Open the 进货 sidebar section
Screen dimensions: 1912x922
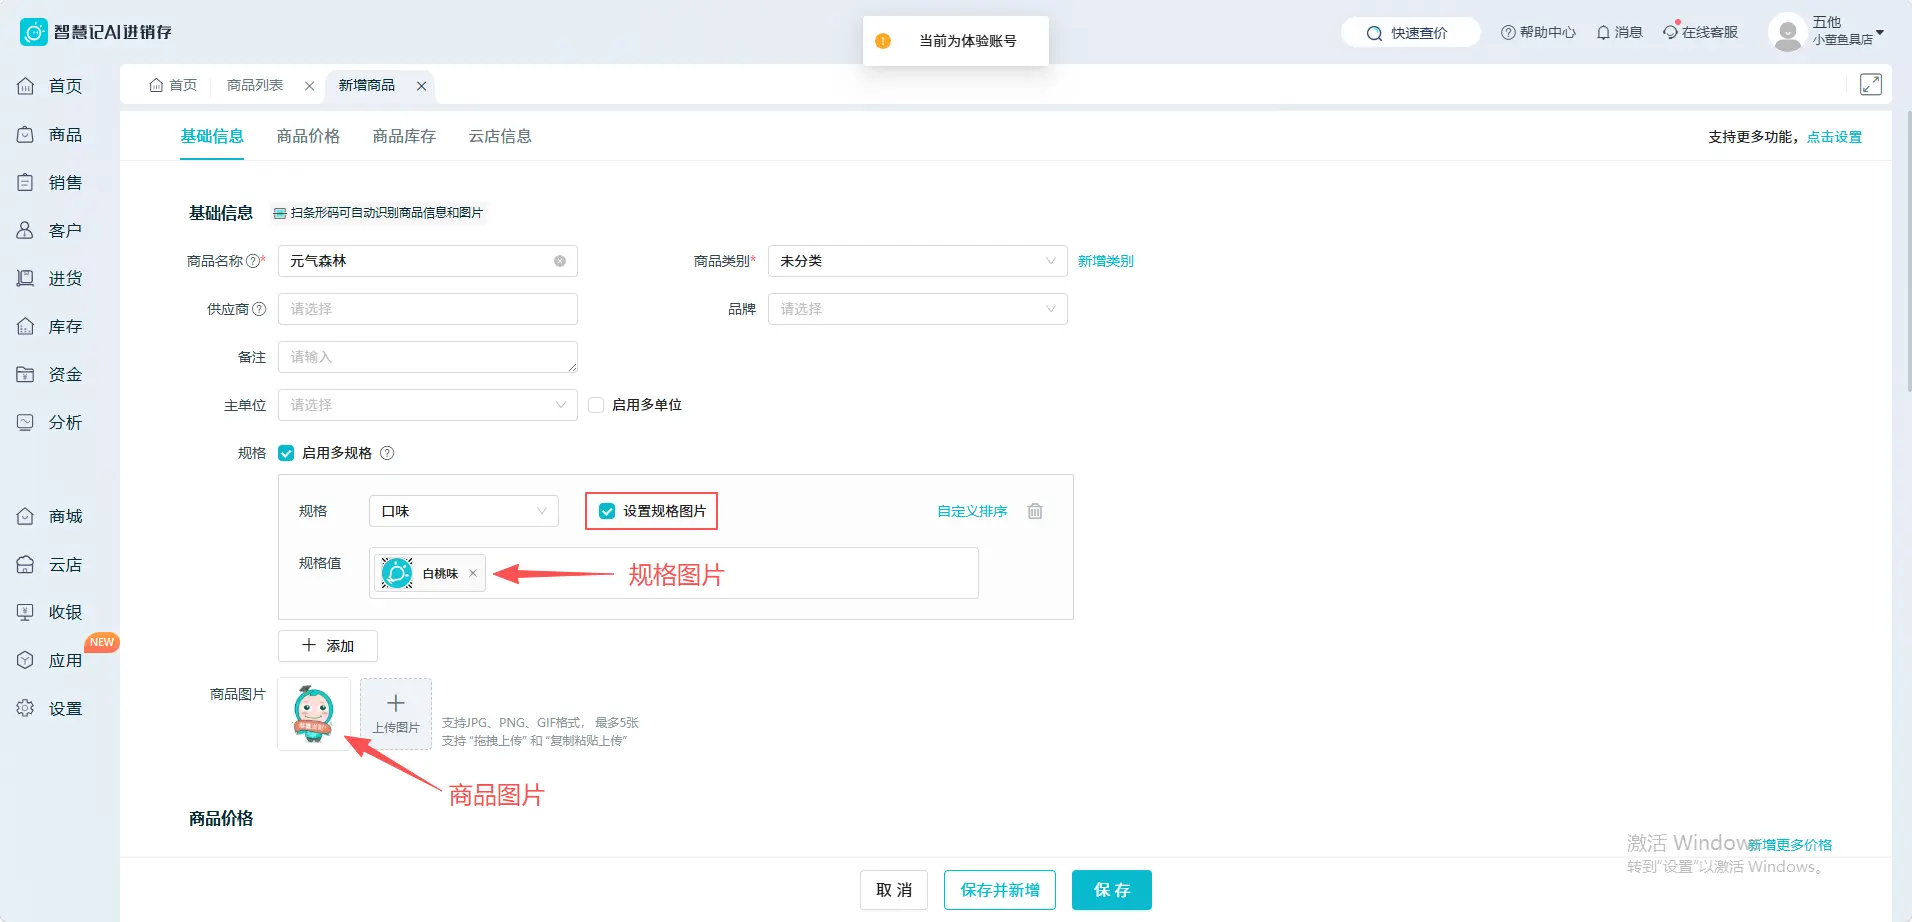click(50, 278)
